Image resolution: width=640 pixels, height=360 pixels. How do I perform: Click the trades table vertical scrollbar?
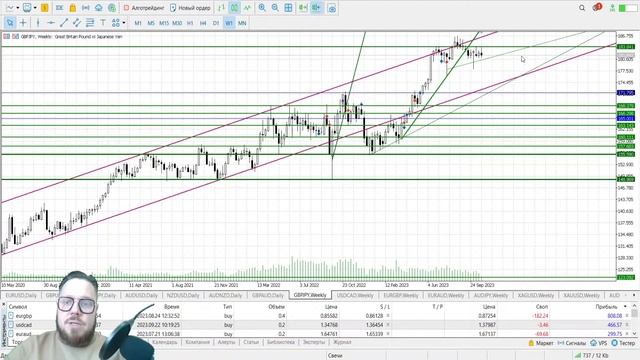coord(634,320)
